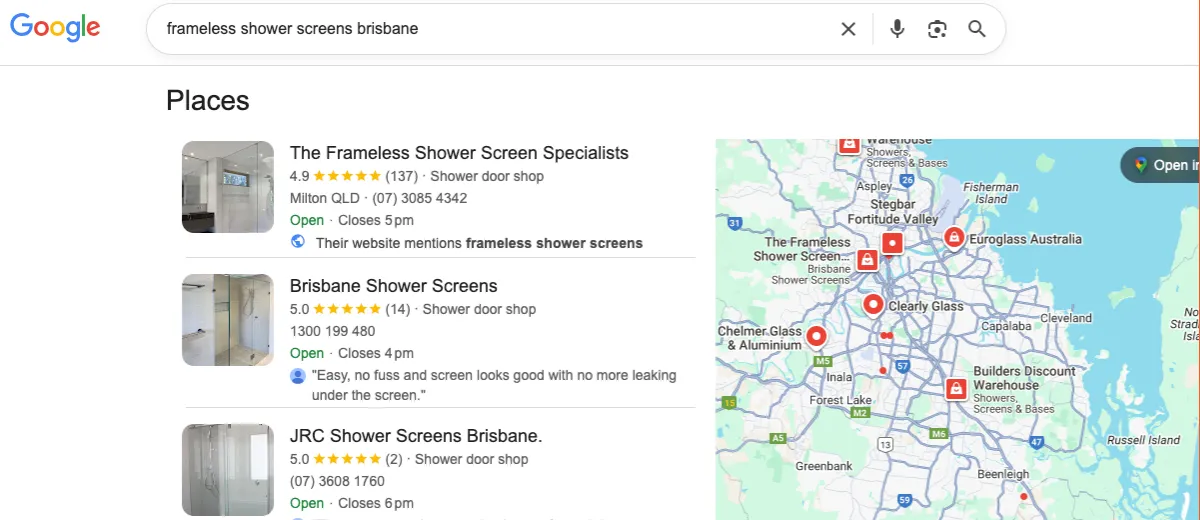
Task: Open Brisbane Shower Screens listing
Action: [x=393, y=286]
